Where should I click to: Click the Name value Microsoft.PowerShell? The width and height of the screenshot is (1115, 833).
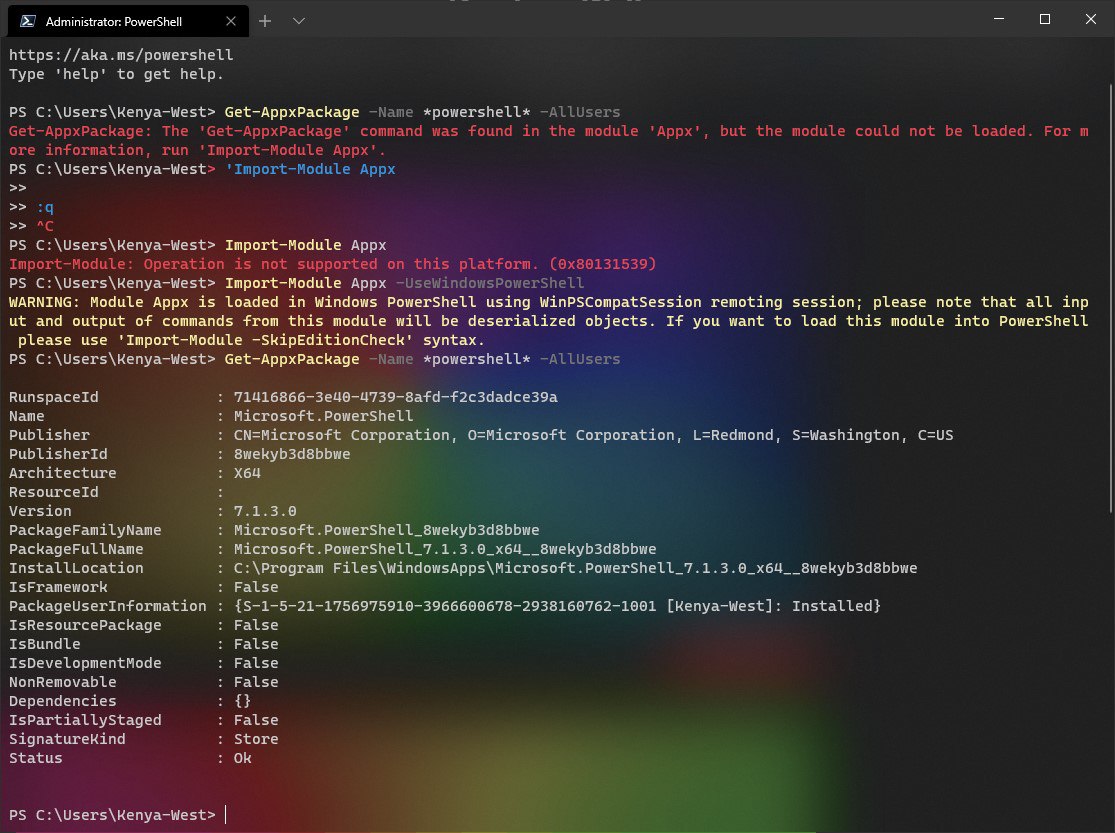323,416
